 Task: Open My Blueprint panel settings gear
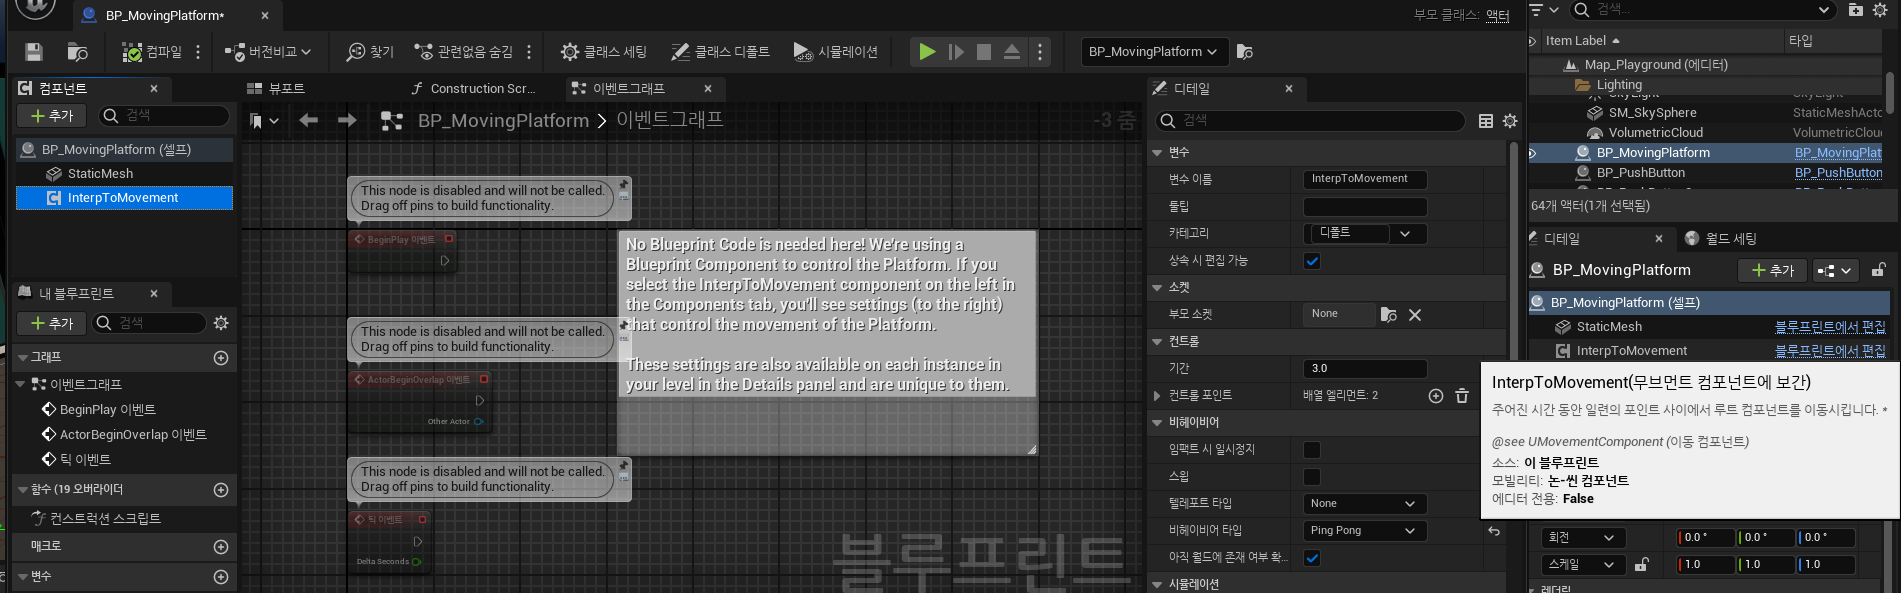tap(221, 323)
